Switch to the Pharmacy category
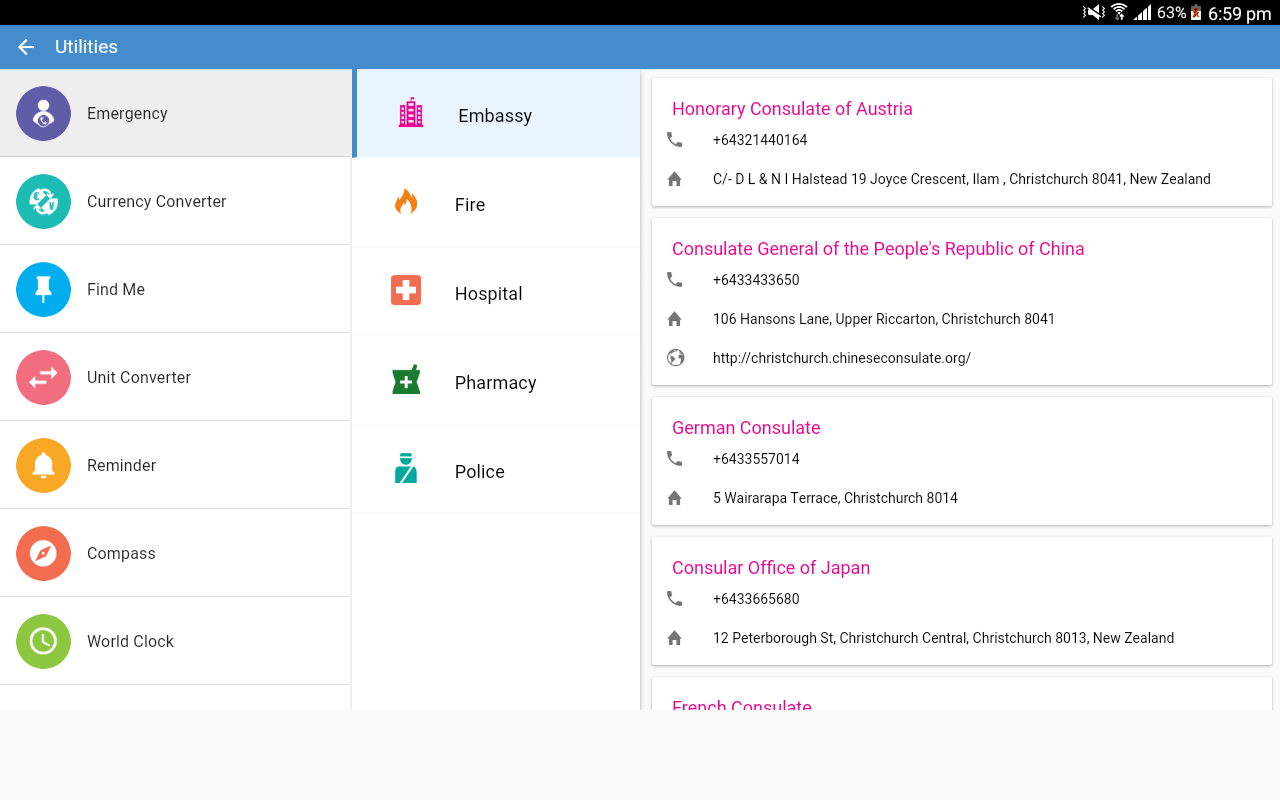 (x=496, y=381)
